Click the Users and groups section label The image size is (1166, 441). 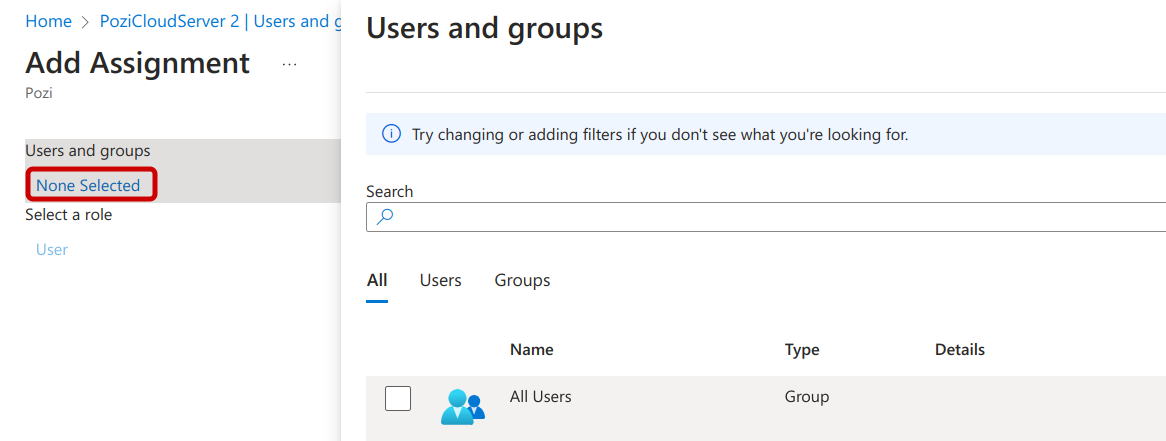click(88, 151)
